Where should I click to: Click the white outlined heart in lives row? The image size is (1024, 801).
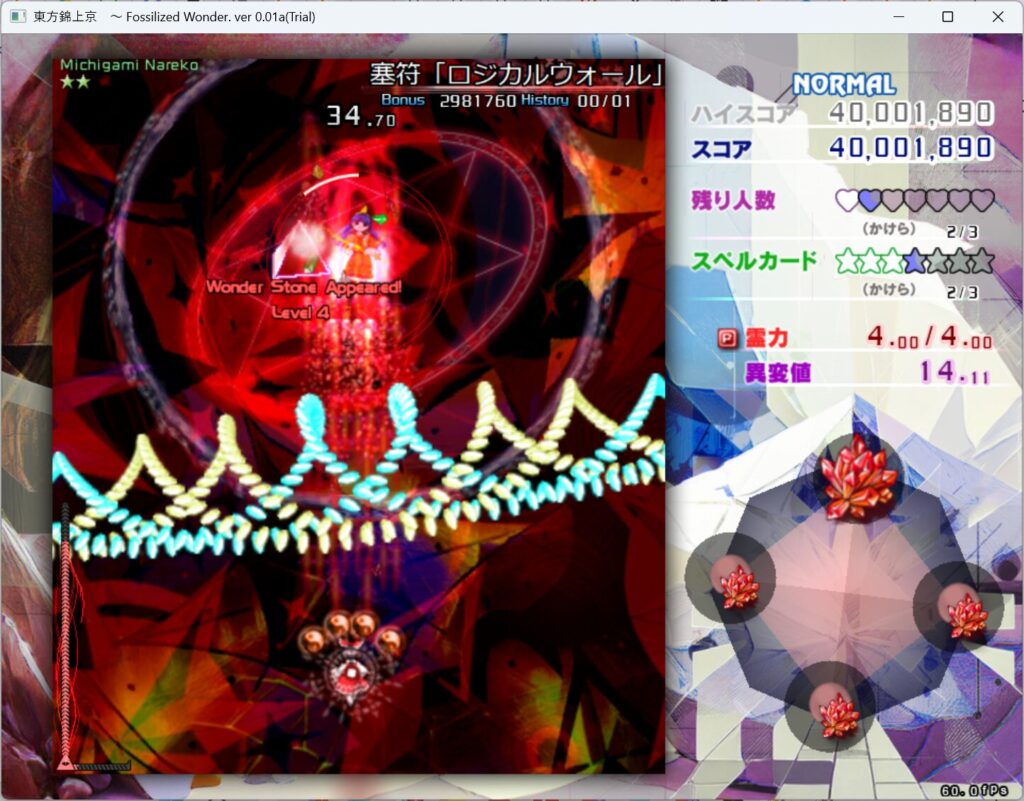point(847,200)
